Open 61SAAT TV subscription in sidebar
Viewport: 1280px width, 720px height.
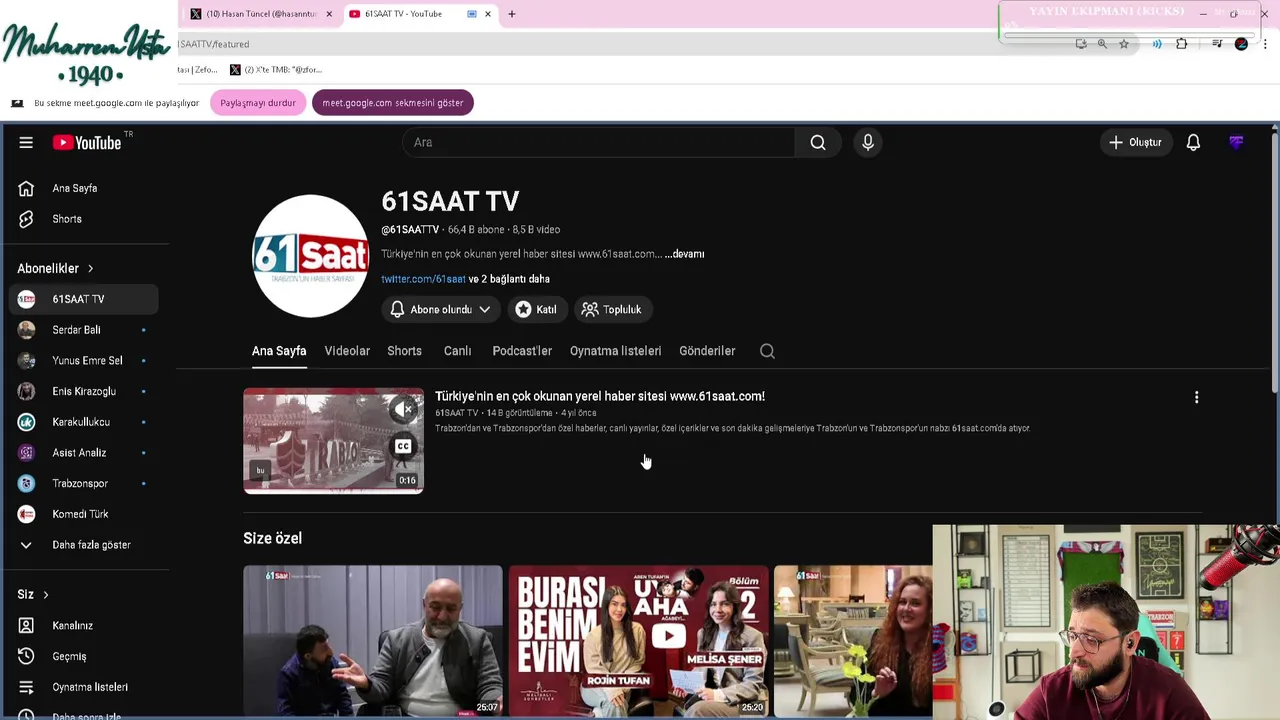84,299
